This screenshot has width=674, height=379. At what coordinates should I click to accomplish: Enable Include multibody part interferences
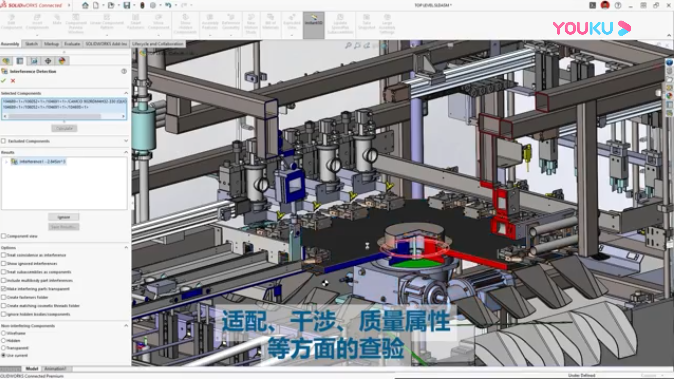[x=3, y=281]
